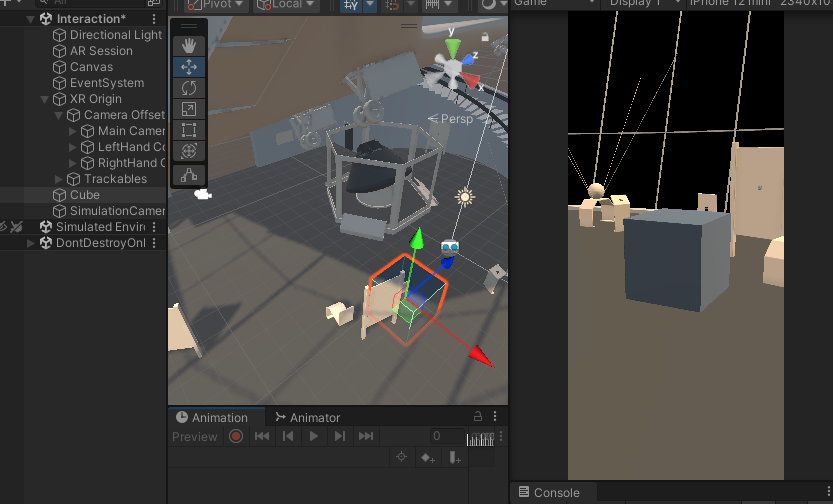Expand the RightHand Controller foldout arrow

73,163
